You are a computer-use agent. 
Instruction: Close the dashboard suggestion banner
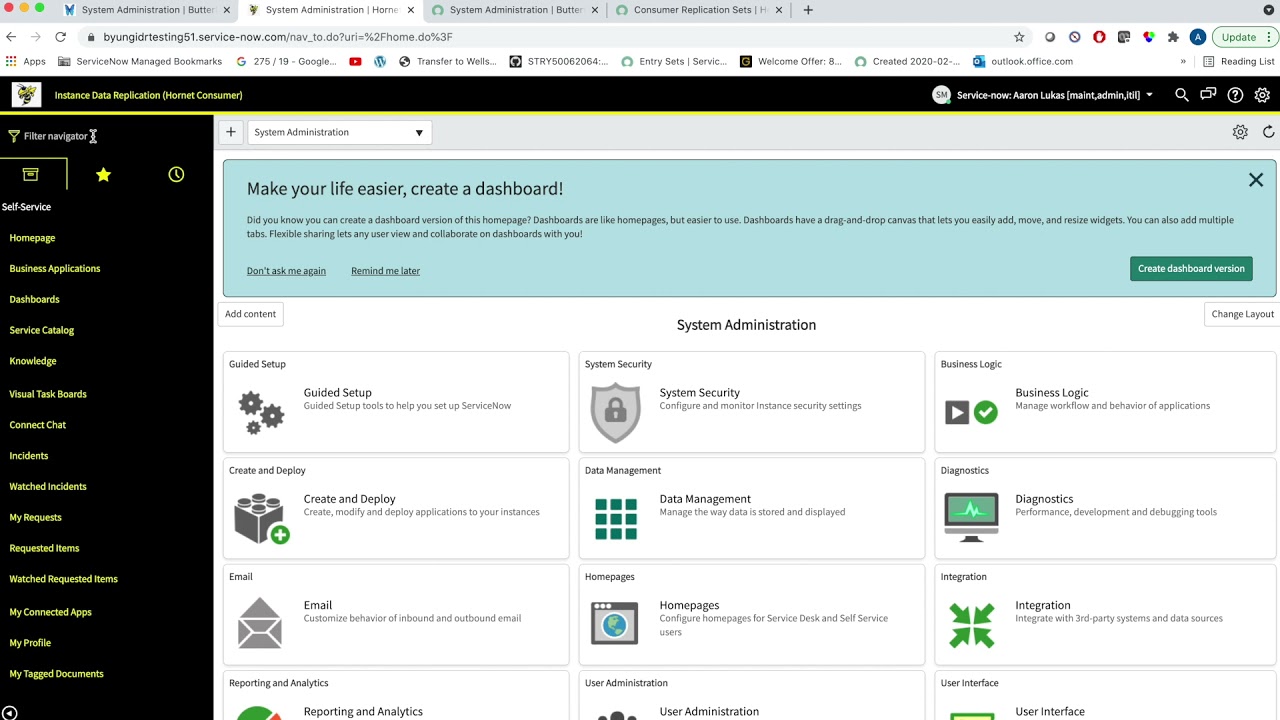tap(1256, 180)
